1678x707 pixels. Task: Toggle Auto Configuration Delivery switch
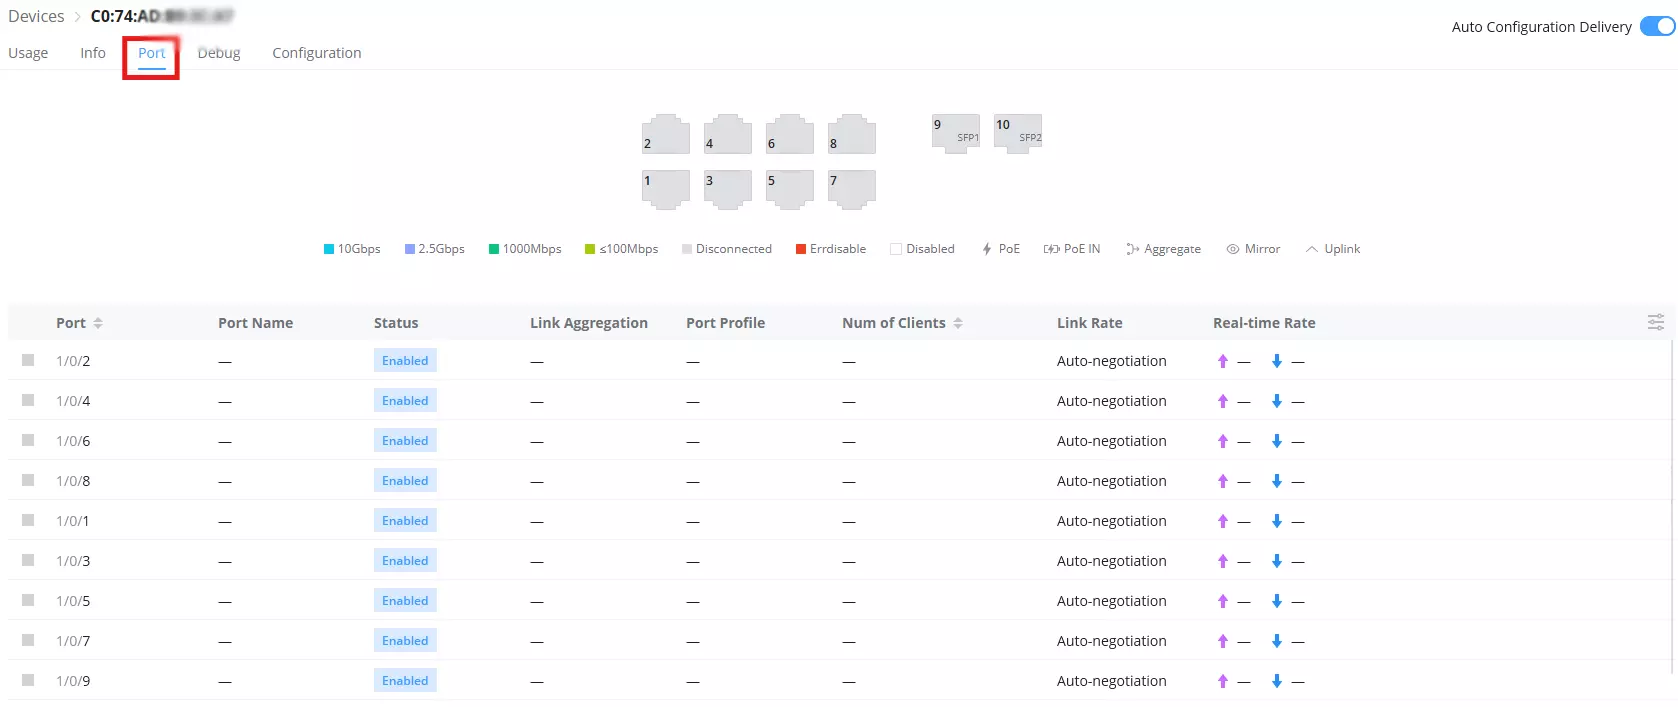click(1657, 26)
